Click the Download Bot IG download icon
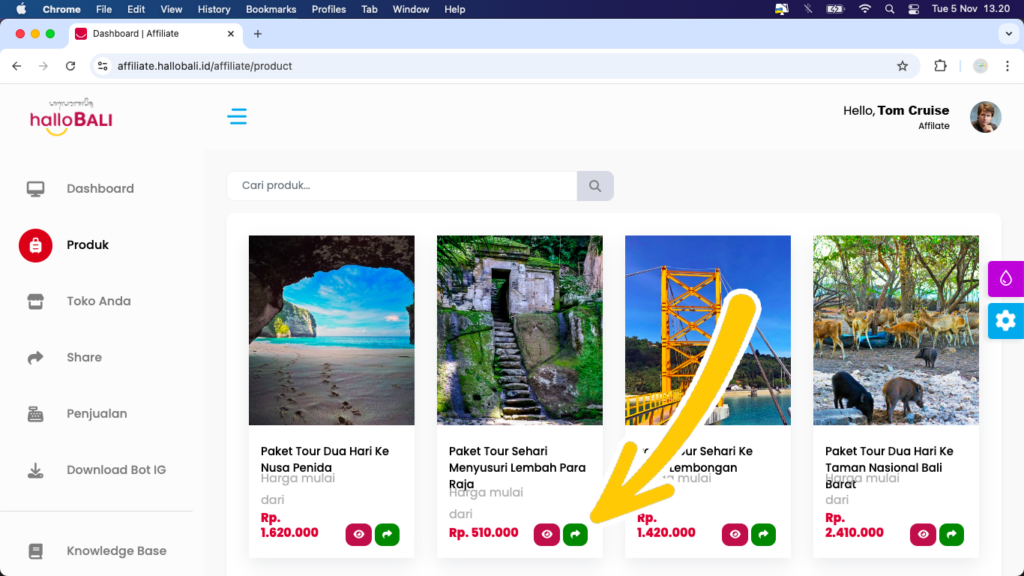The height and width of the screenshot is (576, 1024). point(35,470)
